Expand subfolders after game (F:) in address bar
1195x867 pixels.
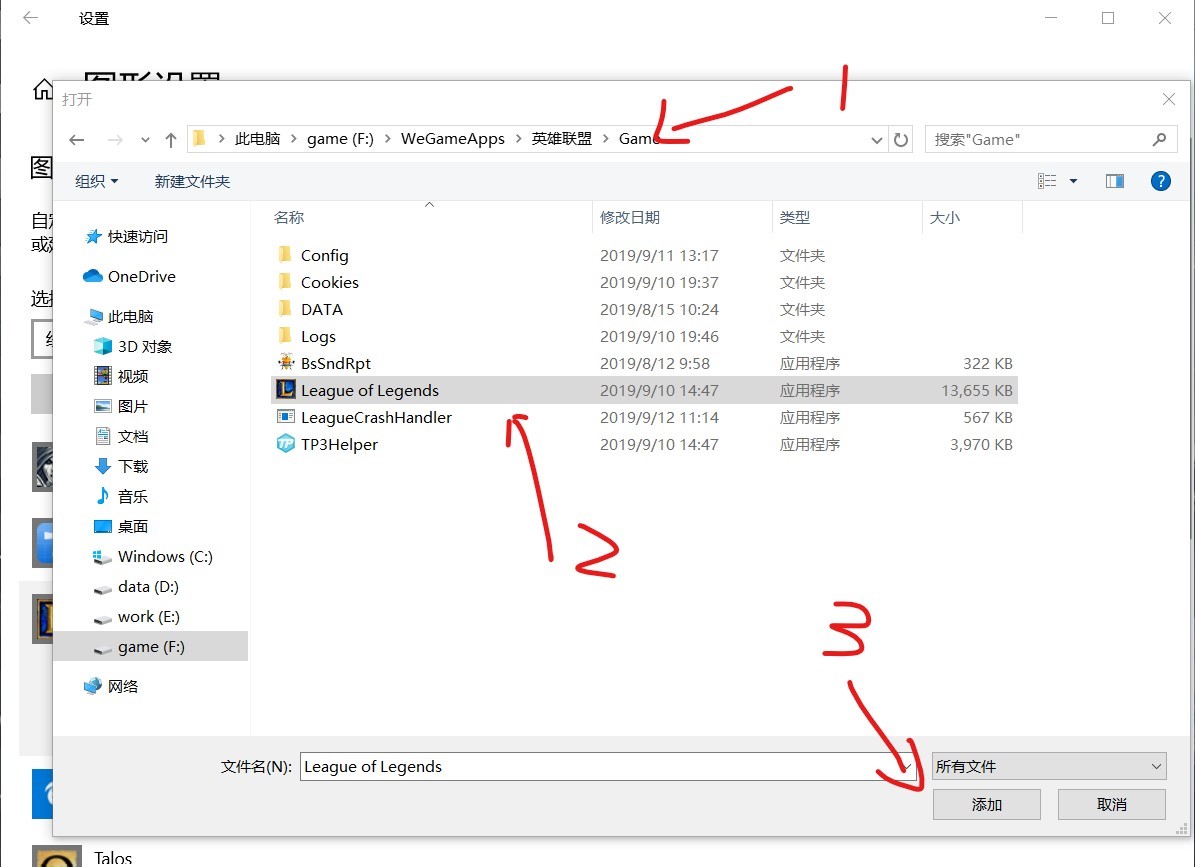point(387,139)
